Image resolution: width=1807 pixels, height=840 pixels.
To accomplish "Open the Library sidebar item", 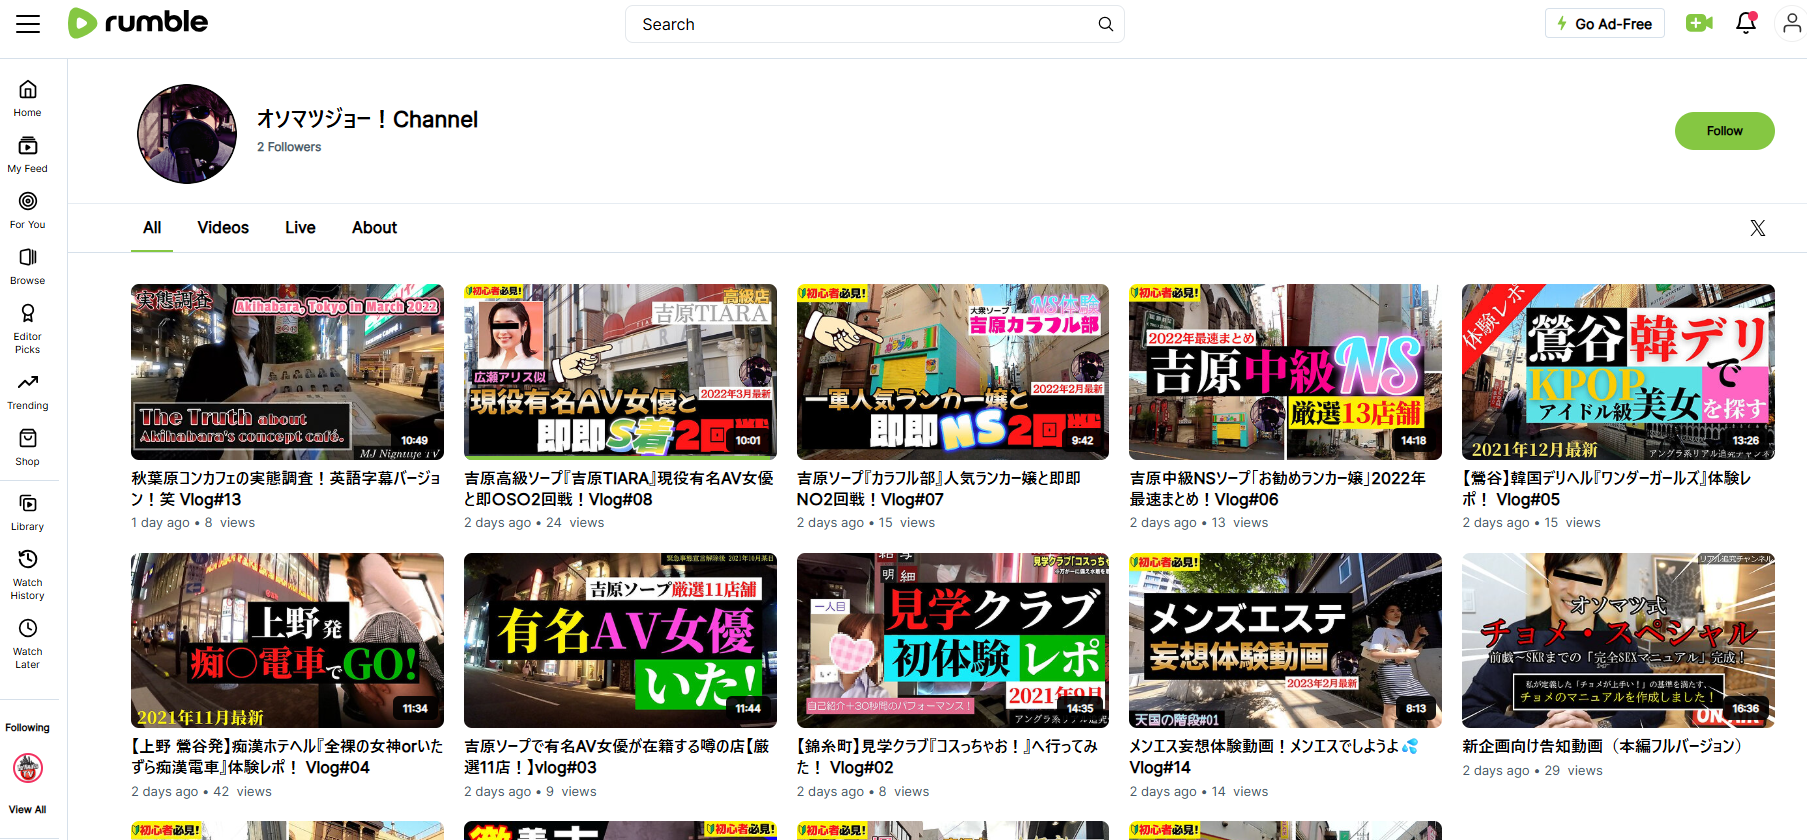I will (x=28, y=511).
